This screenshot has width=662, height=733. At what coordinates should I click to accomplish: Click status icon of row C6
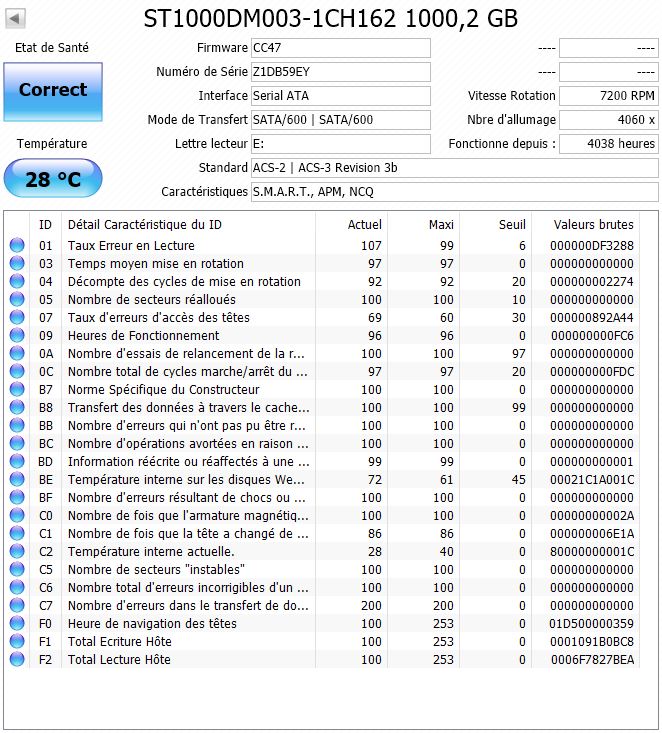click(x=17, y=588)
